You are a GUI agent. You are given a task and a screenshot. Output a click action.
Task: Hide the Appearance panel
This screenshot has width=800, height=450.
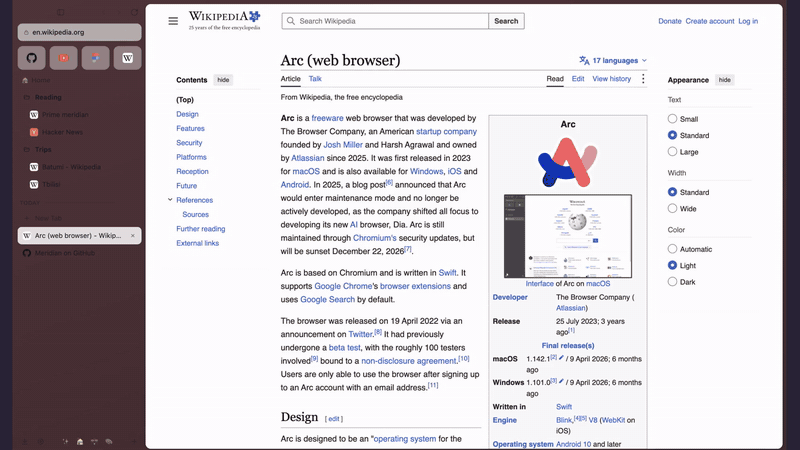point(724,80)
